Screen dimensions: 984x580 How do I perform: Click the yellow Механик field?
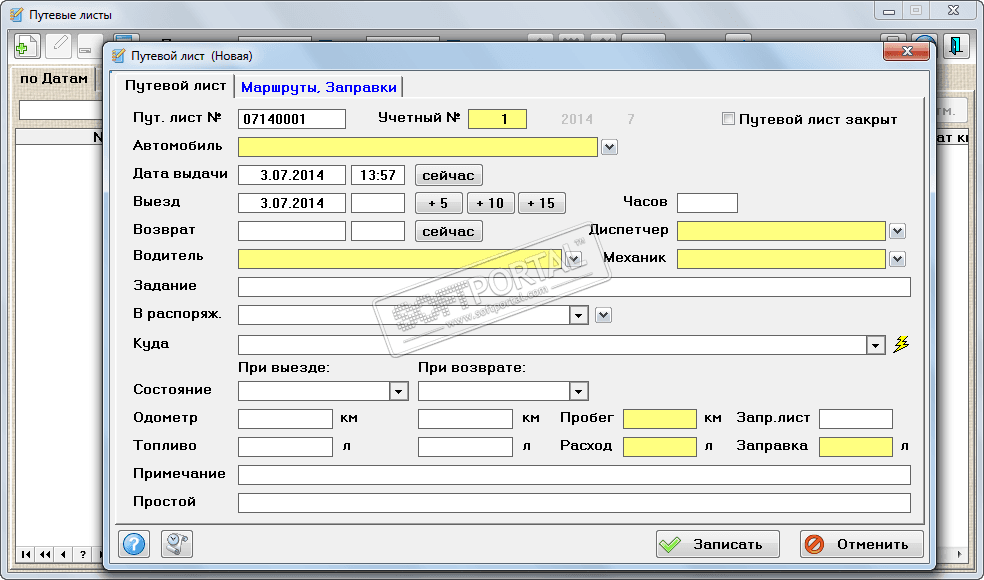[781, 259]
